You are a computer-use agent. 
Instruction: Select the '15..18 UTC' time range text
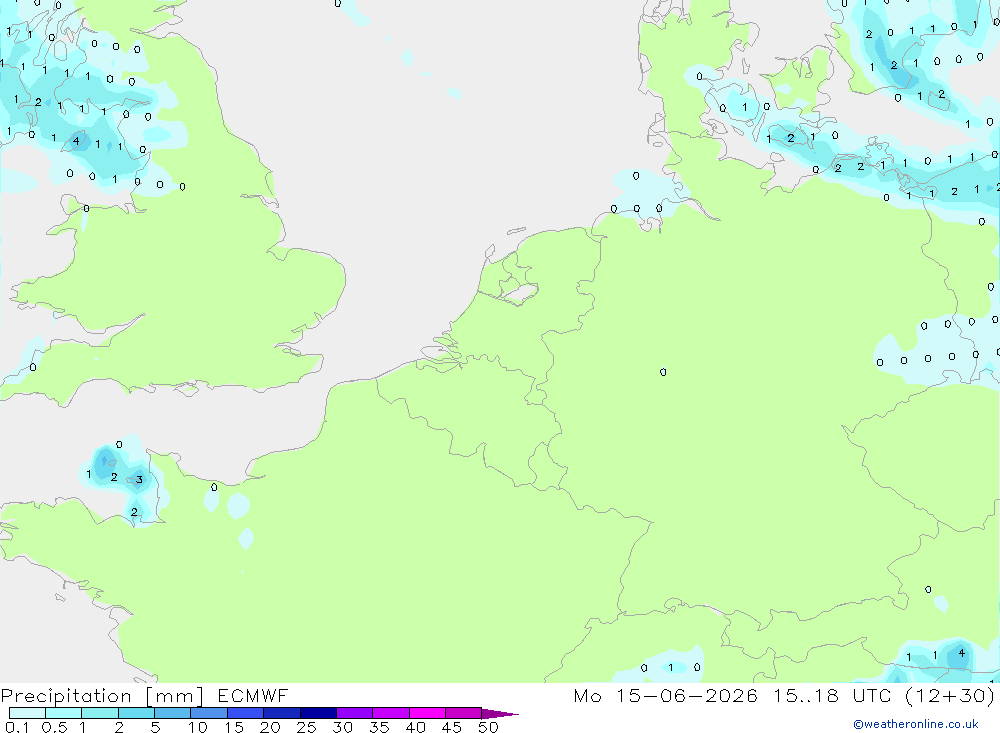[832, 696]
